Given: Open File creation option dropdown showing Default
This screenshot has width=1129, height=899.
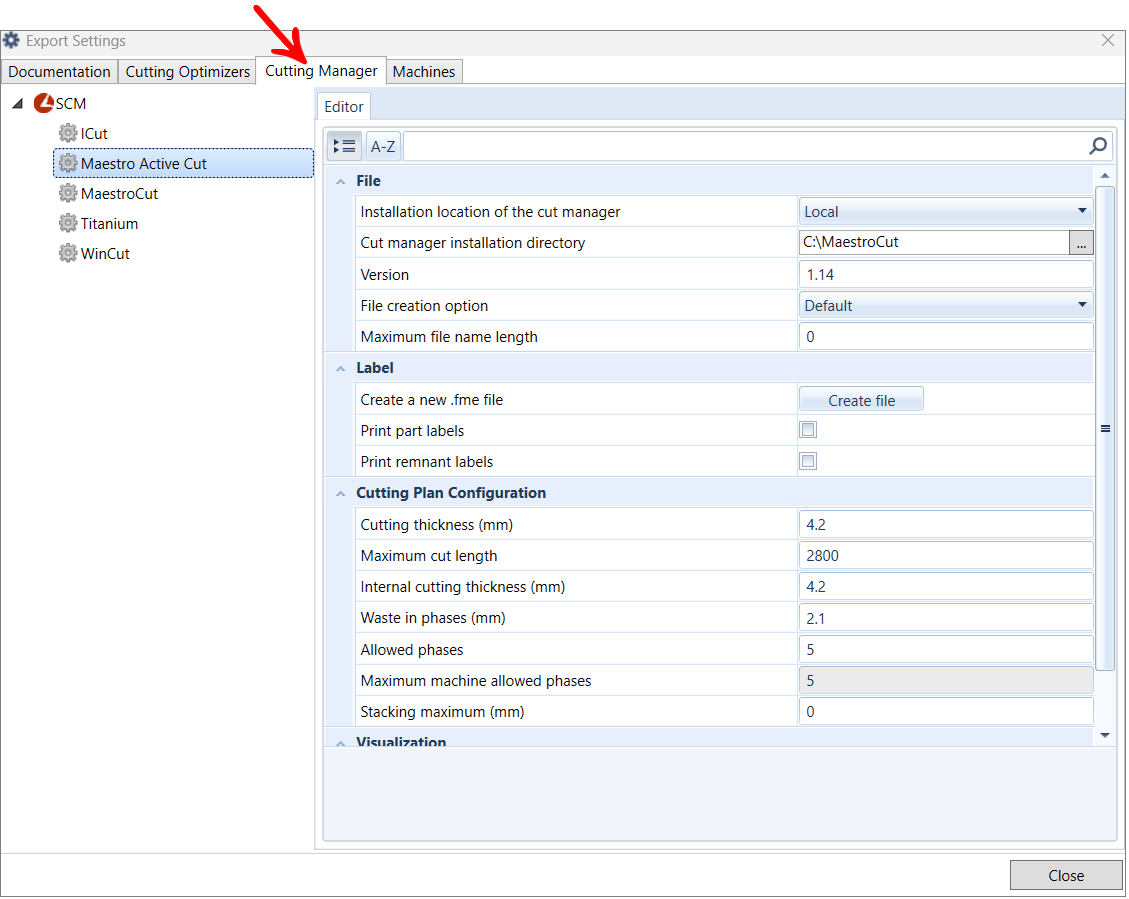Looking at the screenshot, I should coord(945,305).
